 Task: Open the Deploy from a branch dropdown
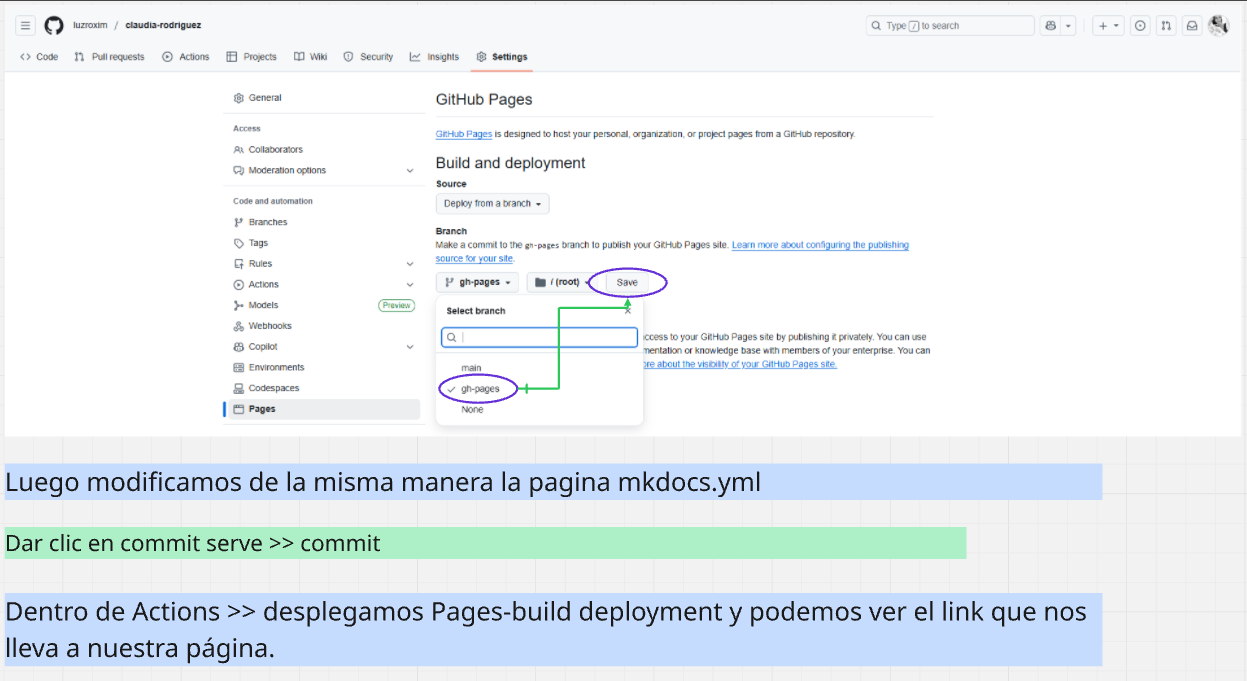[492, 204]
